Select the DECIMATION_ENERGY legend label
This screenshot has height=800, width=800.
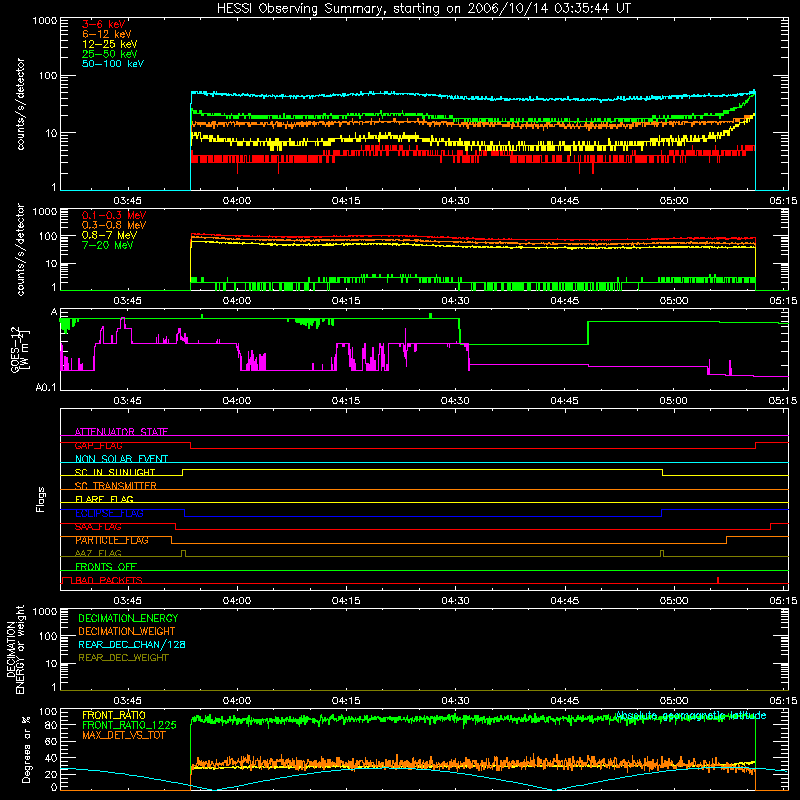pyautogui.click(x=128, y=618)
